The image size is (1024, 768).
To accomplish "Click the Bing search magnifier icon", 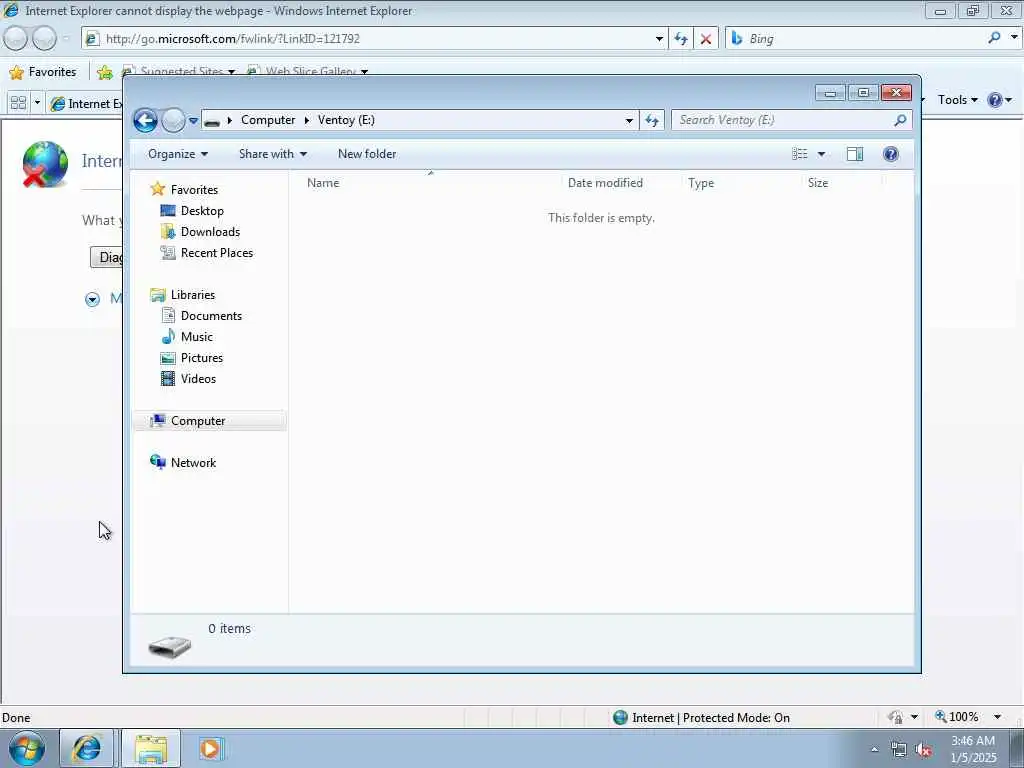I will [994, 38].
